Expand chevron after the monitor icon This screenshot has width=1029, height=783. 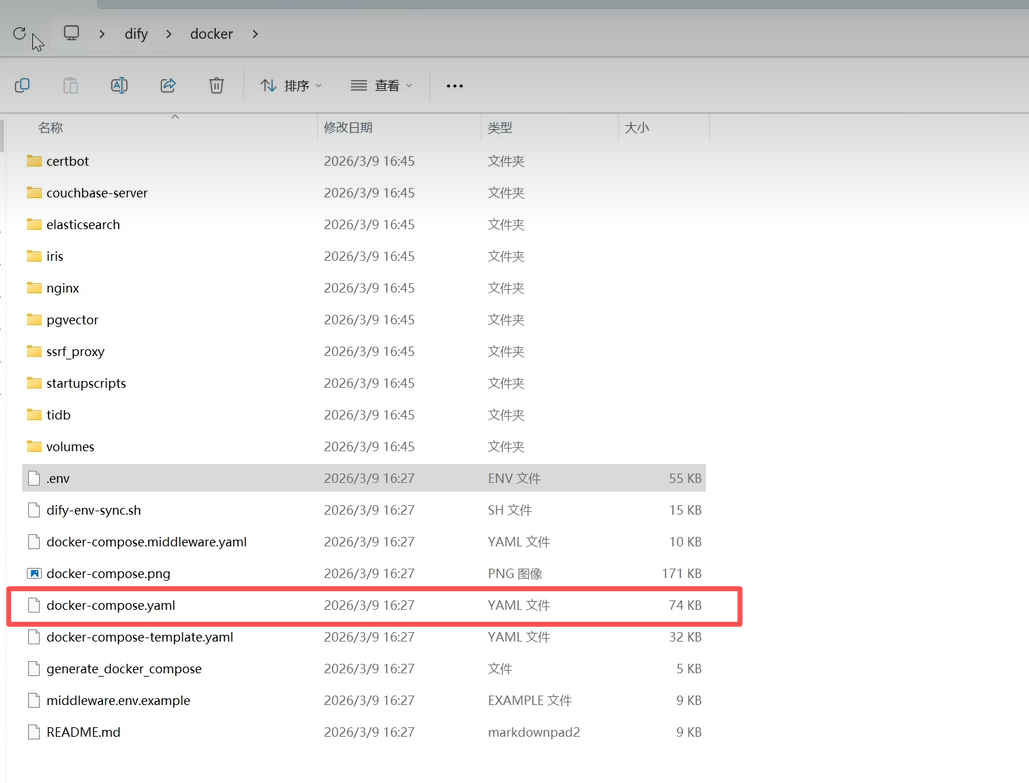(102, 33)
